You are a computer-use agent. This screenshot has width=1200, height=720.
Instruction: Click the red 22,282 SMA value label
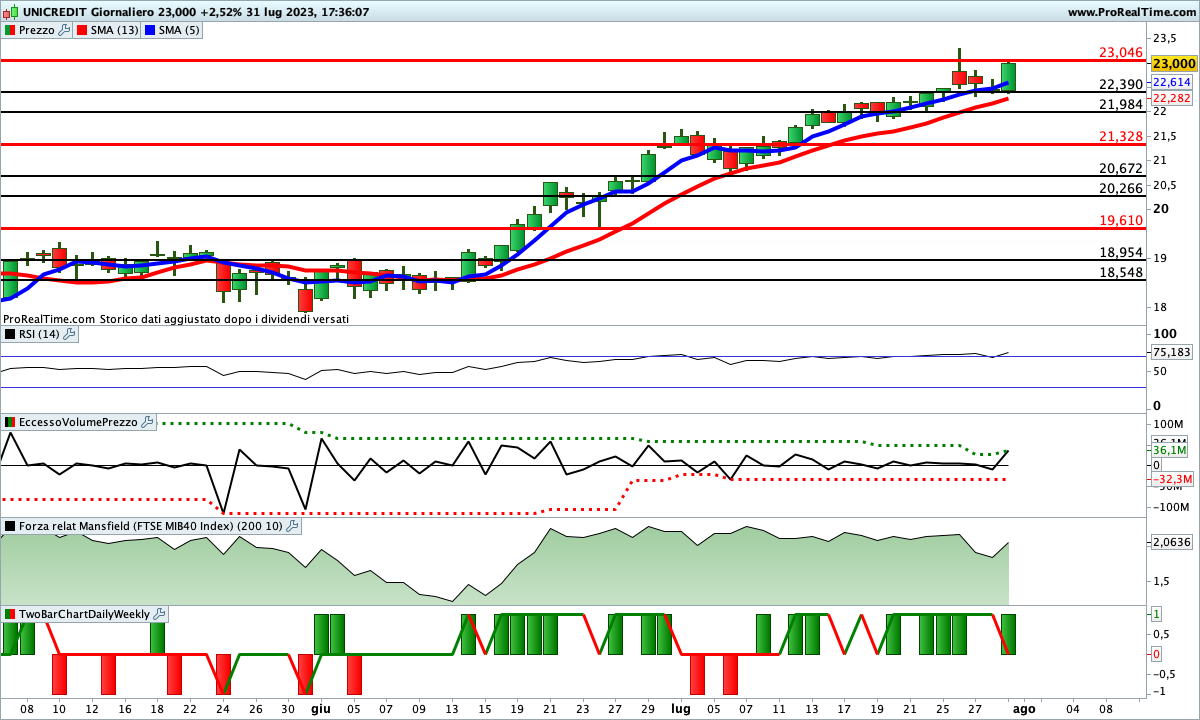1172,98
